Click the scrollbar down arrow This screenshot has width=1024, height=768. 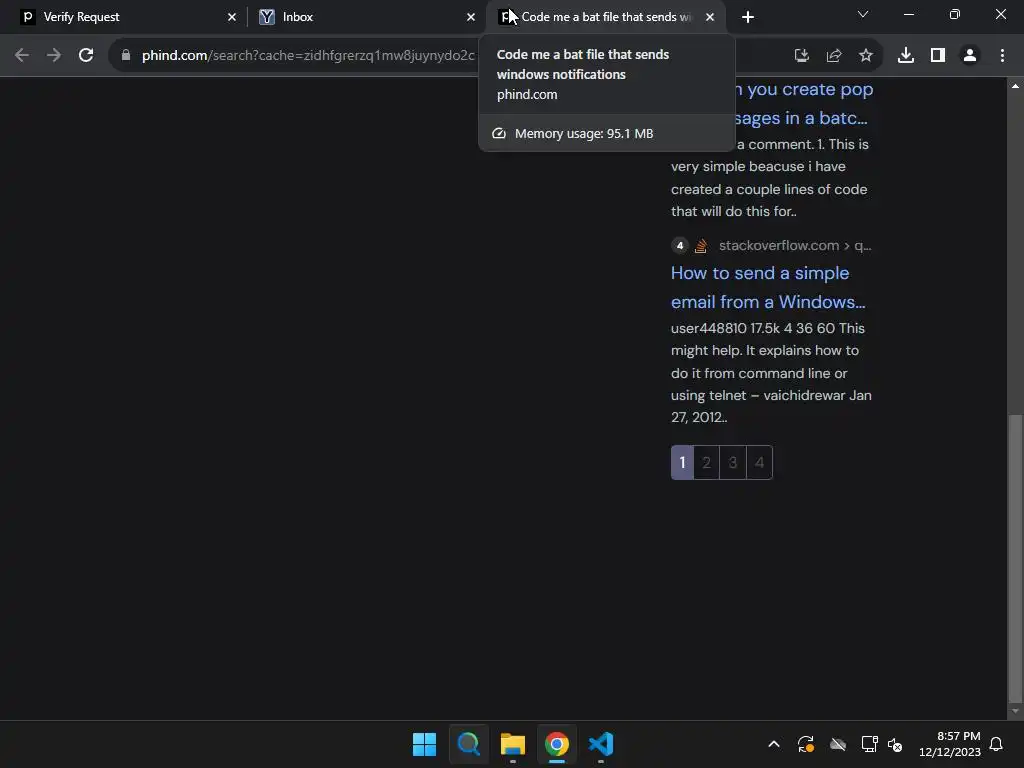pyautogui.click(x=1015, y=711)
